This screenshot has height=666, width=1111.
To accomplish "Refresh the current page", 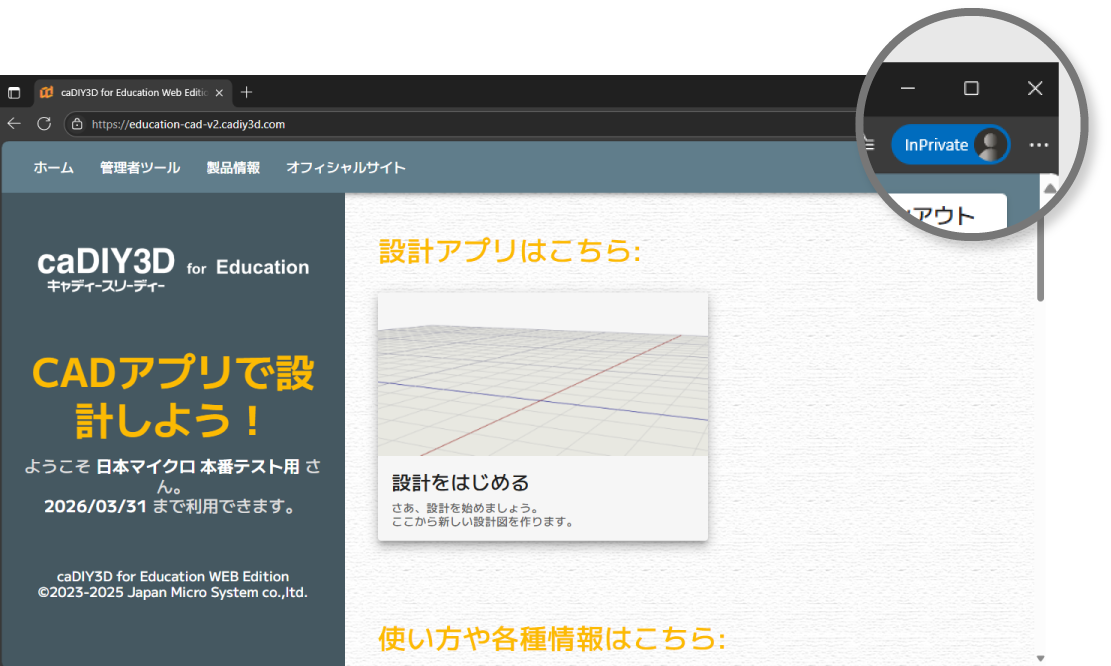I will (44, 124).
